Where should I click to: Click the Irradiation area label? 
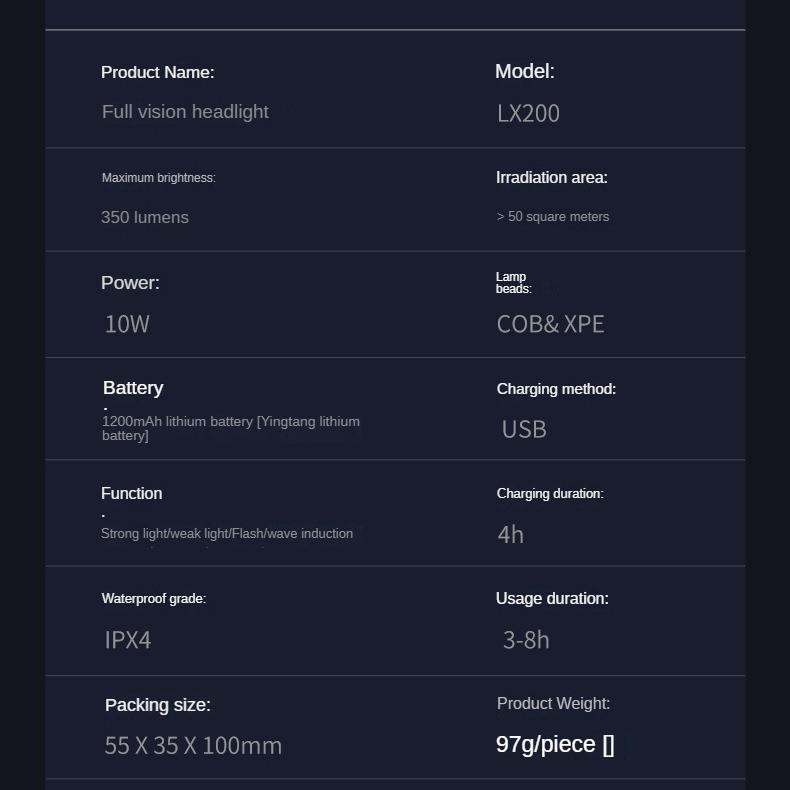552,177
